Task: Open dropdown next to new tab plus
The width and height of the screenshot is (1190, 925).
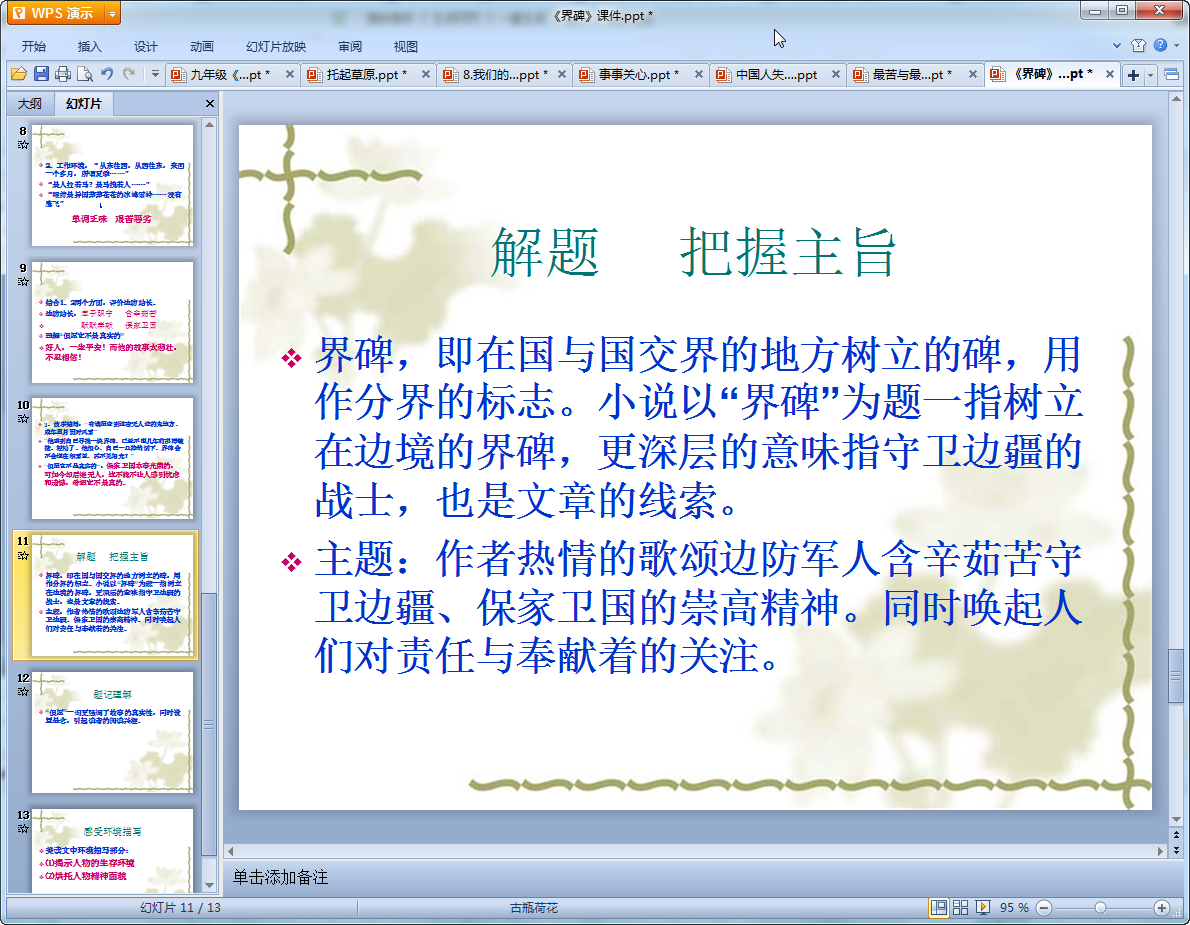Action: [x=1151, y=74]
